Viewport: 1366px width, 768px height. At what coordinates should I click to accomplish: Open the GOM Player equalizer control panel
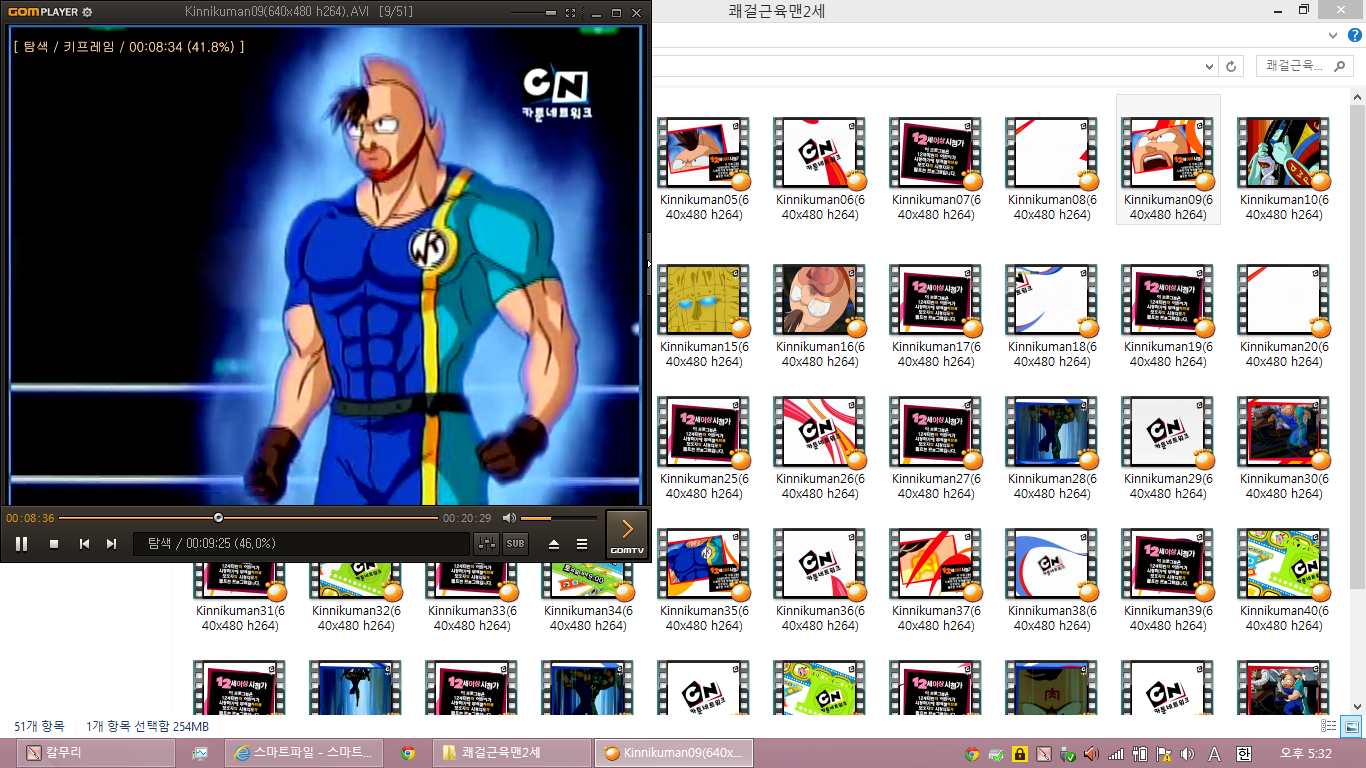click(487, 544)
